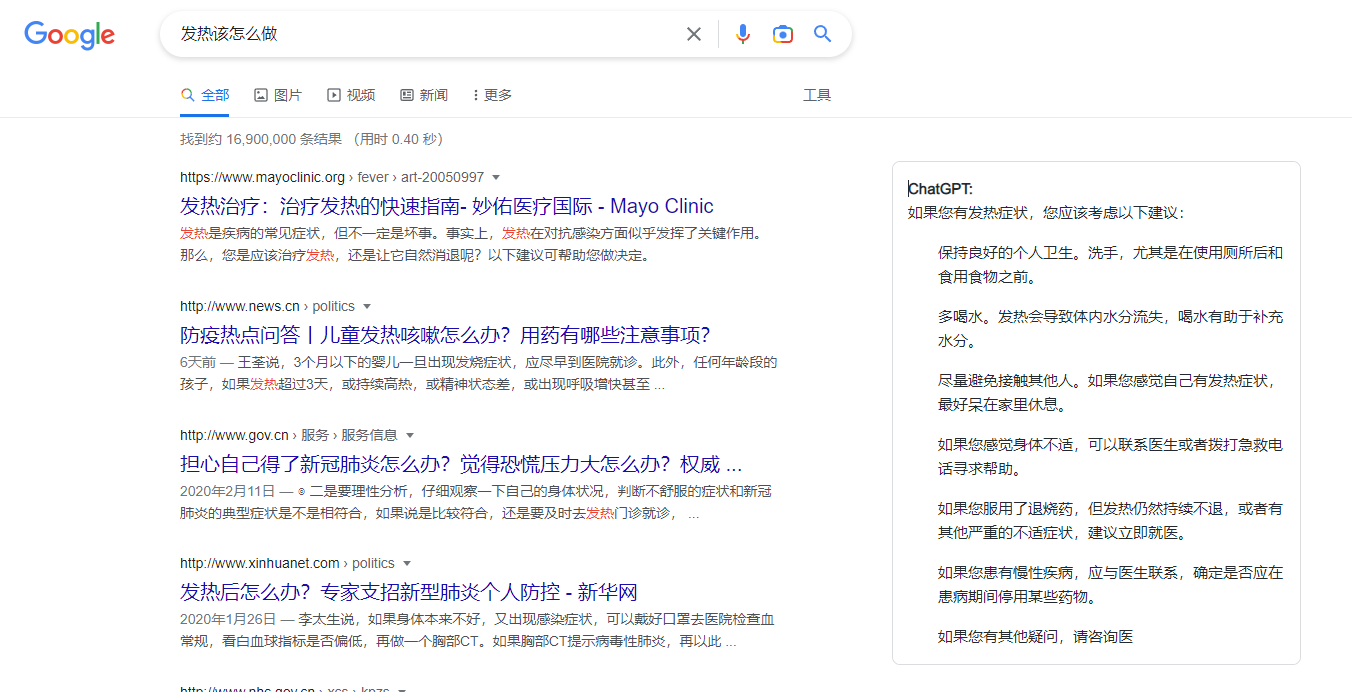Click the Google logo
This screenshot has width=1352, height=692.
(x=70, y=35)
